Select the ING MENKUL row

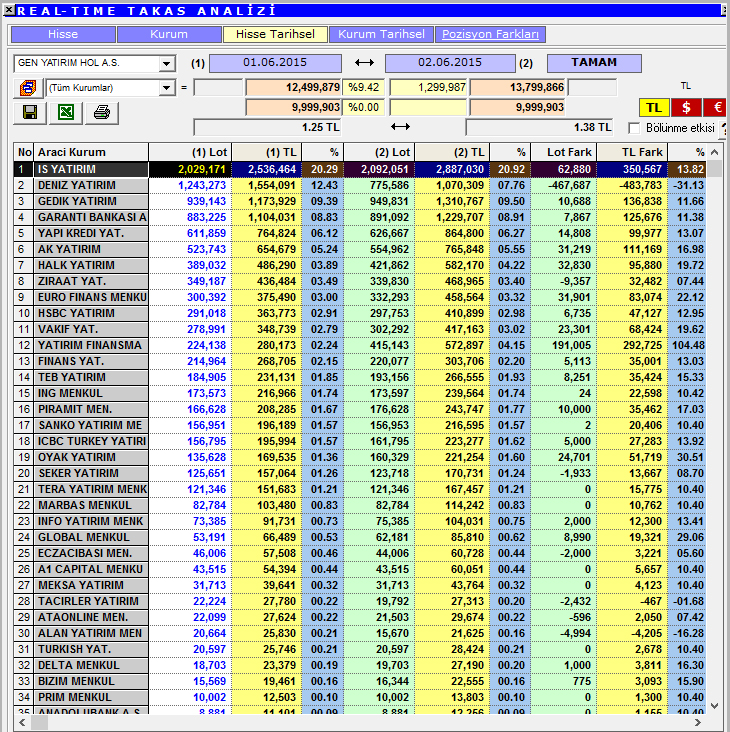coord(360,393)
